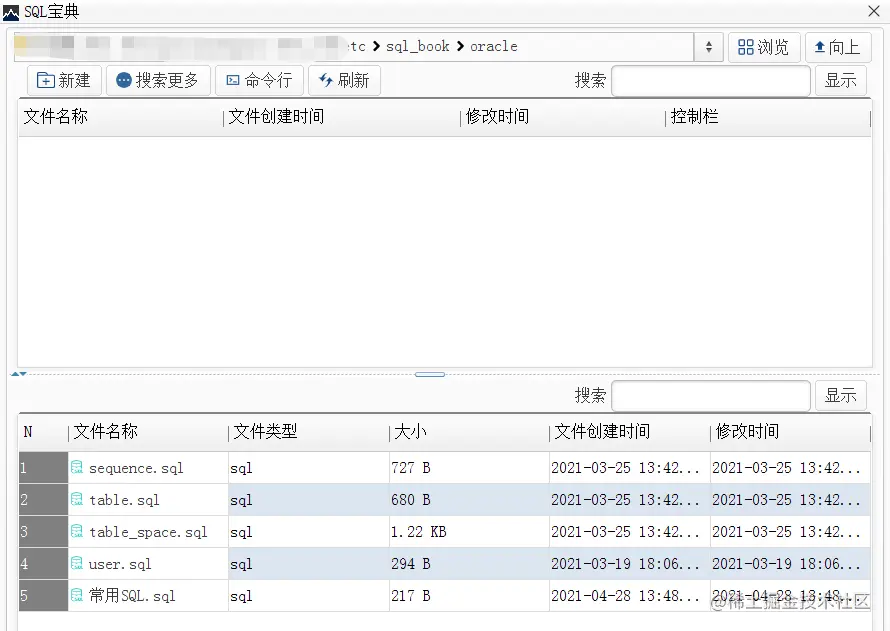Click the 217 B size cell
Screen dimensions: 890x631
(x=469, y=595)
